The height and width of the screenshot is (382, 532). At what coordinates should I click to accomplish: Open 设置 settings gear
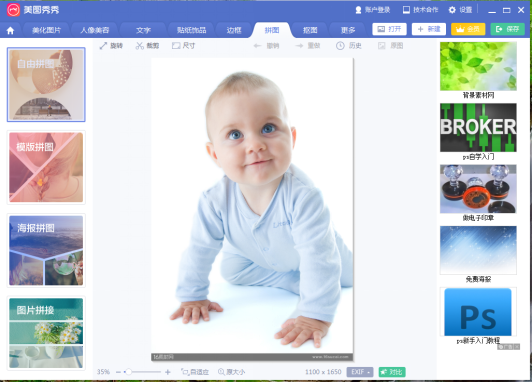[x=460, y=10]
